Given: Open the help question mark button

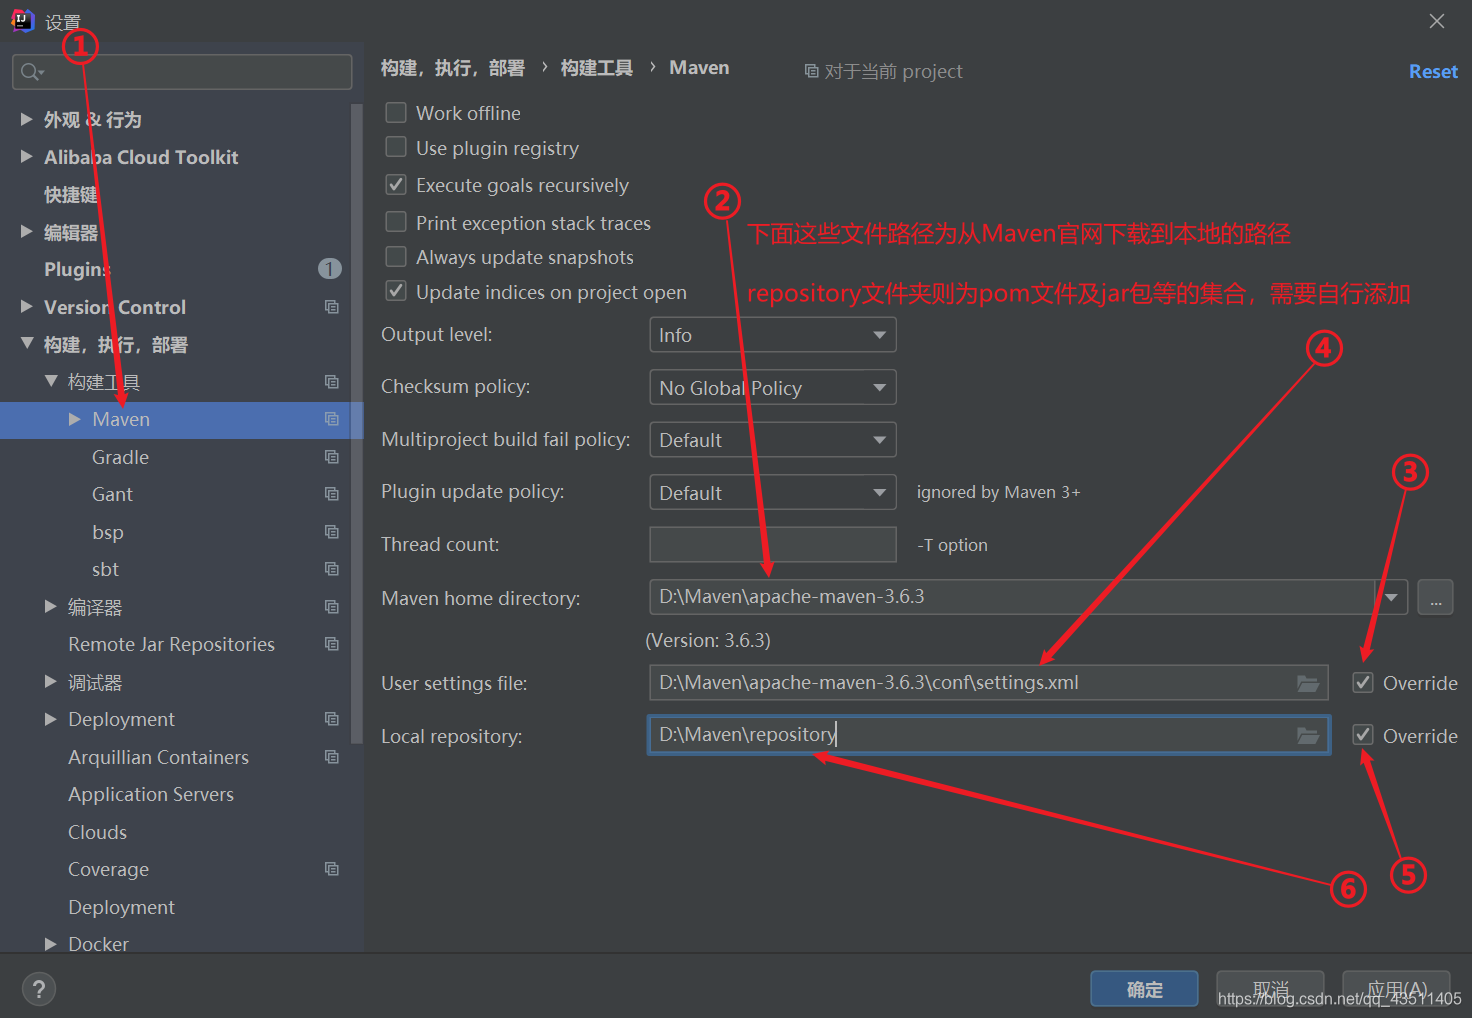Looking at the screenshot, I should pyautogui.click(x=39, y=990).
